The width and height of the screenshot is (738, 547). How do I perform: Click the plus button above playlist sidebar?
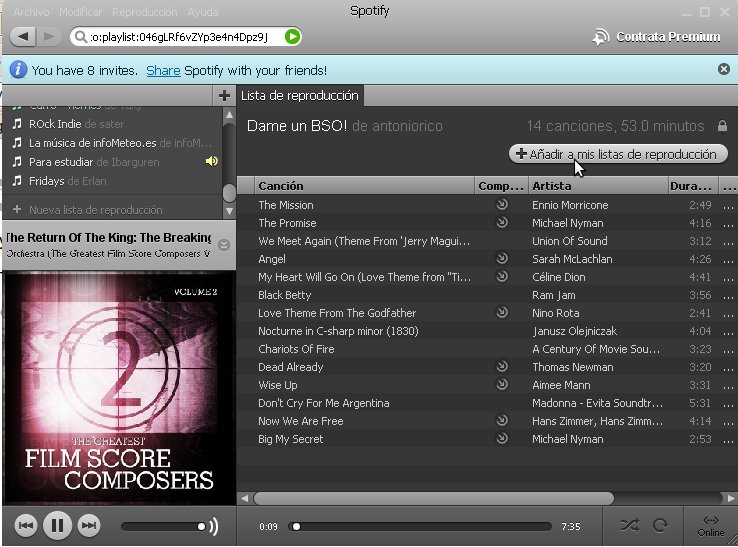(224, 96)
